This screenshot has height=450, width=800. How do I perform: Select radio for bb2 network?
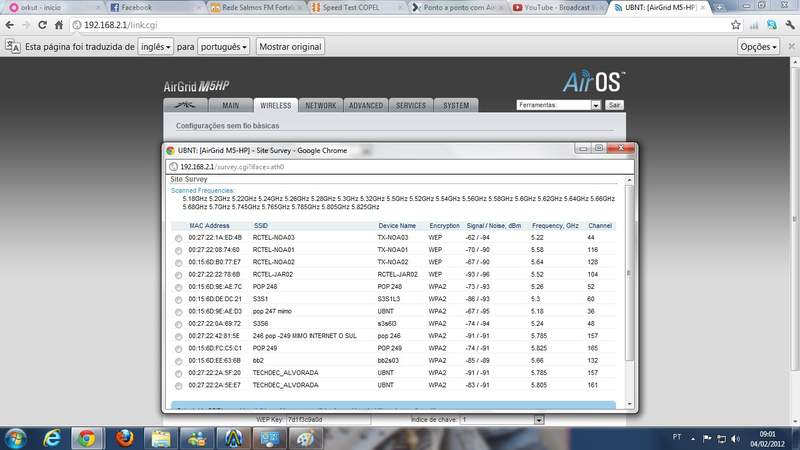coord(178,361)
